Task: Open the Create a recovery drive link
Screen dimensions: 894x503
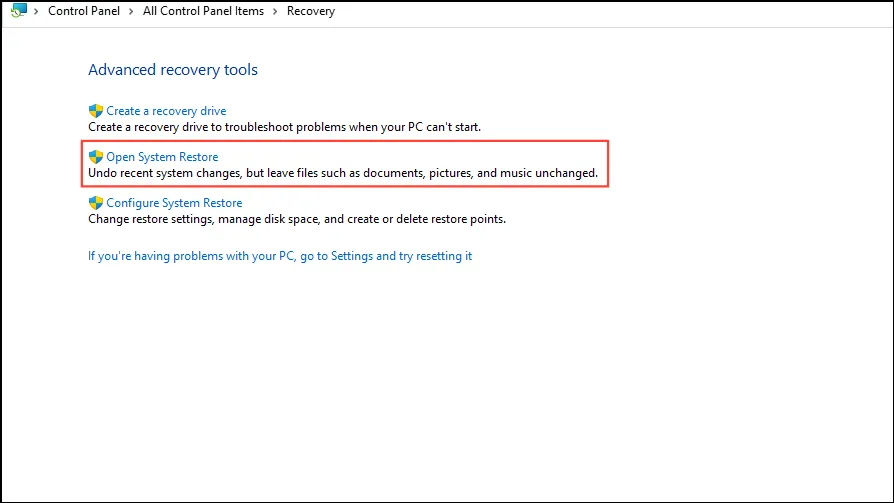Action: pos(166,111)
